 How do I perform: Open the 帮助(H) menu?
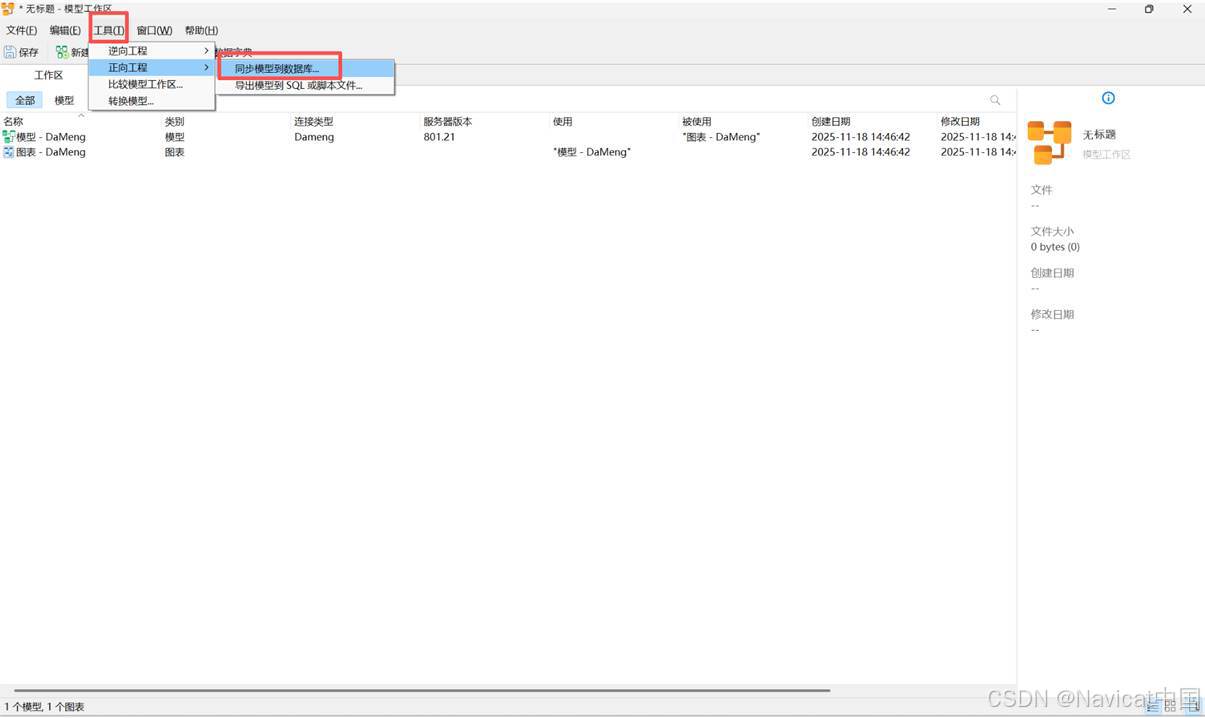click(x=201, y=31)
